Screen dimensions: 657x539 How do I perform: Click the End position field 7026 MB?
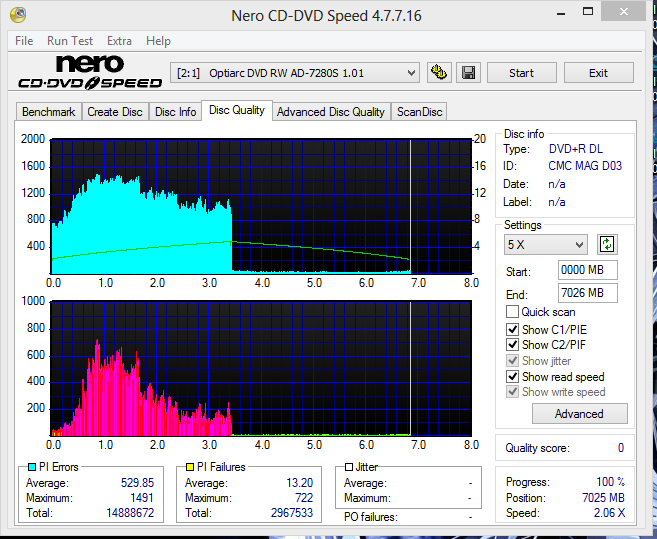587,293
